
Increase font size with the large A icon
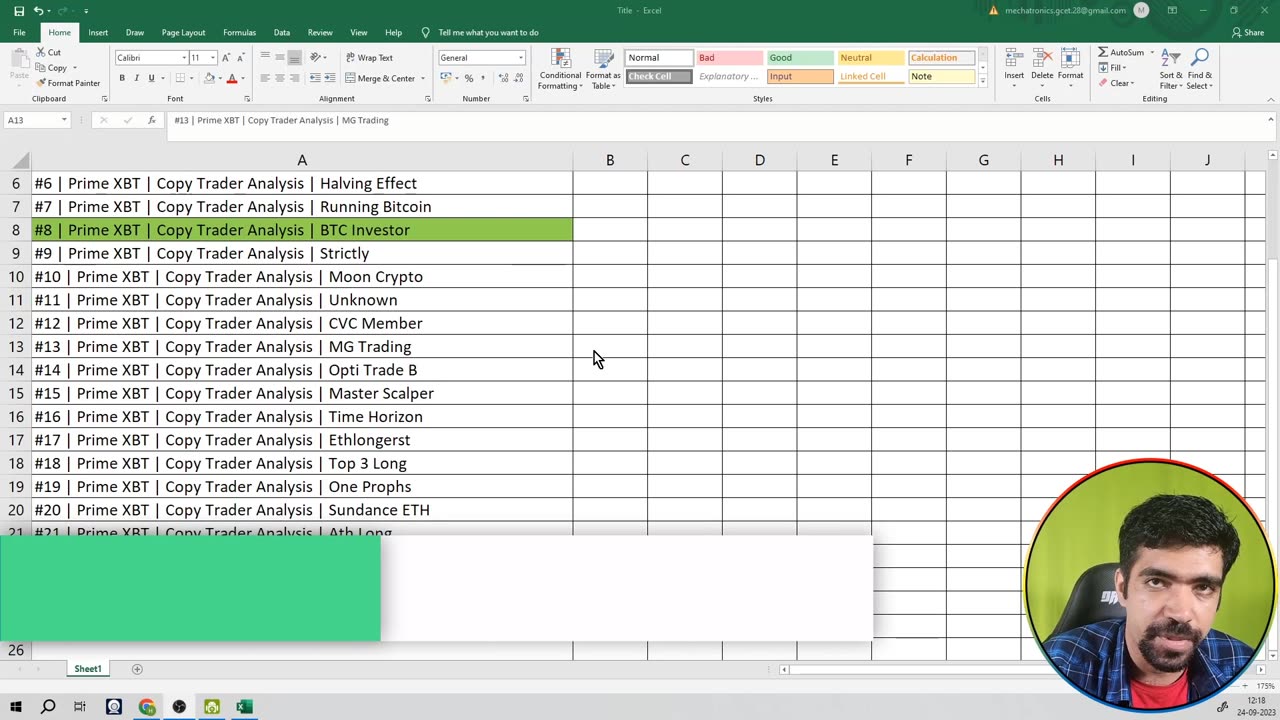[226, 58]
